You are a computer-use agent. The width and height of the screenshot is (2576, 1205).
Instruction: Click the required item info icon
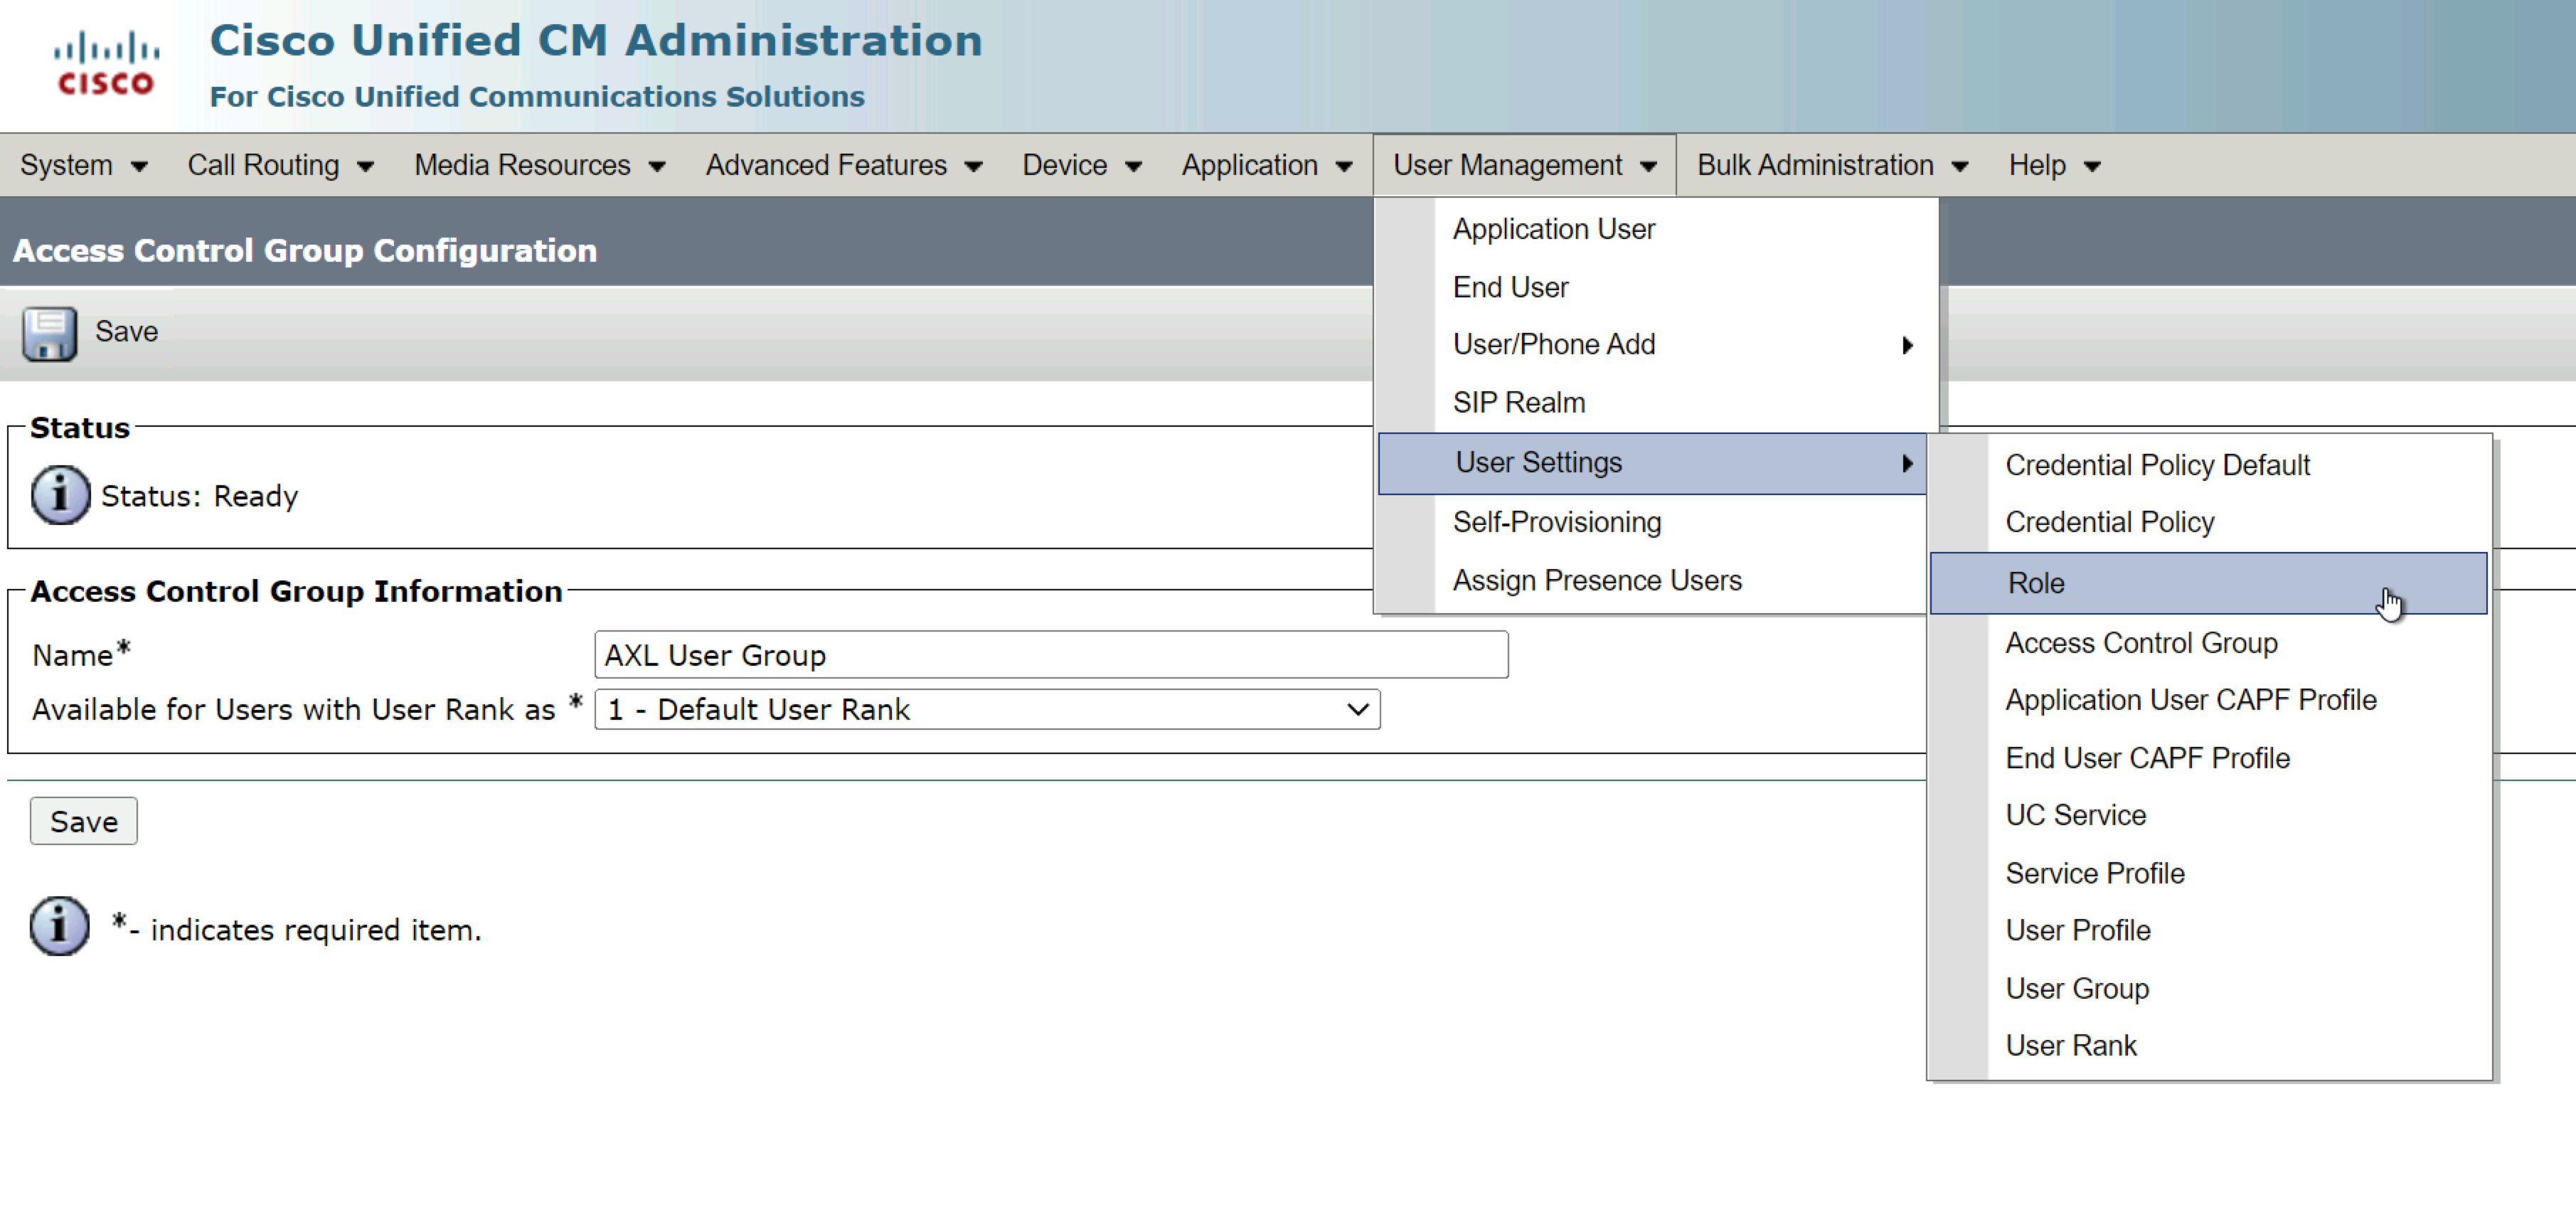[60, 926]
